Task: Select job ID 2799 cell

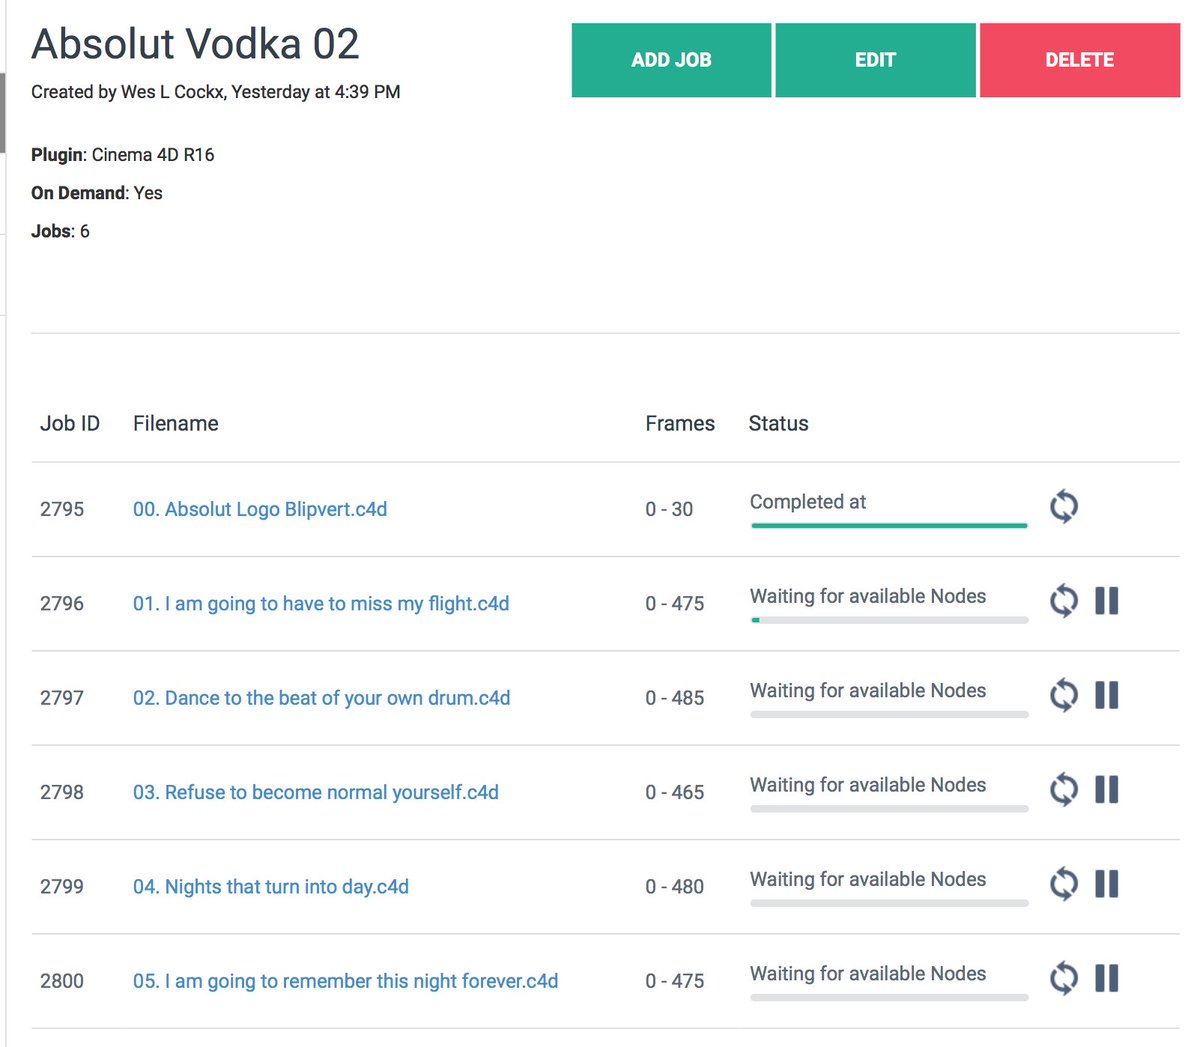Action: [62, 887]
